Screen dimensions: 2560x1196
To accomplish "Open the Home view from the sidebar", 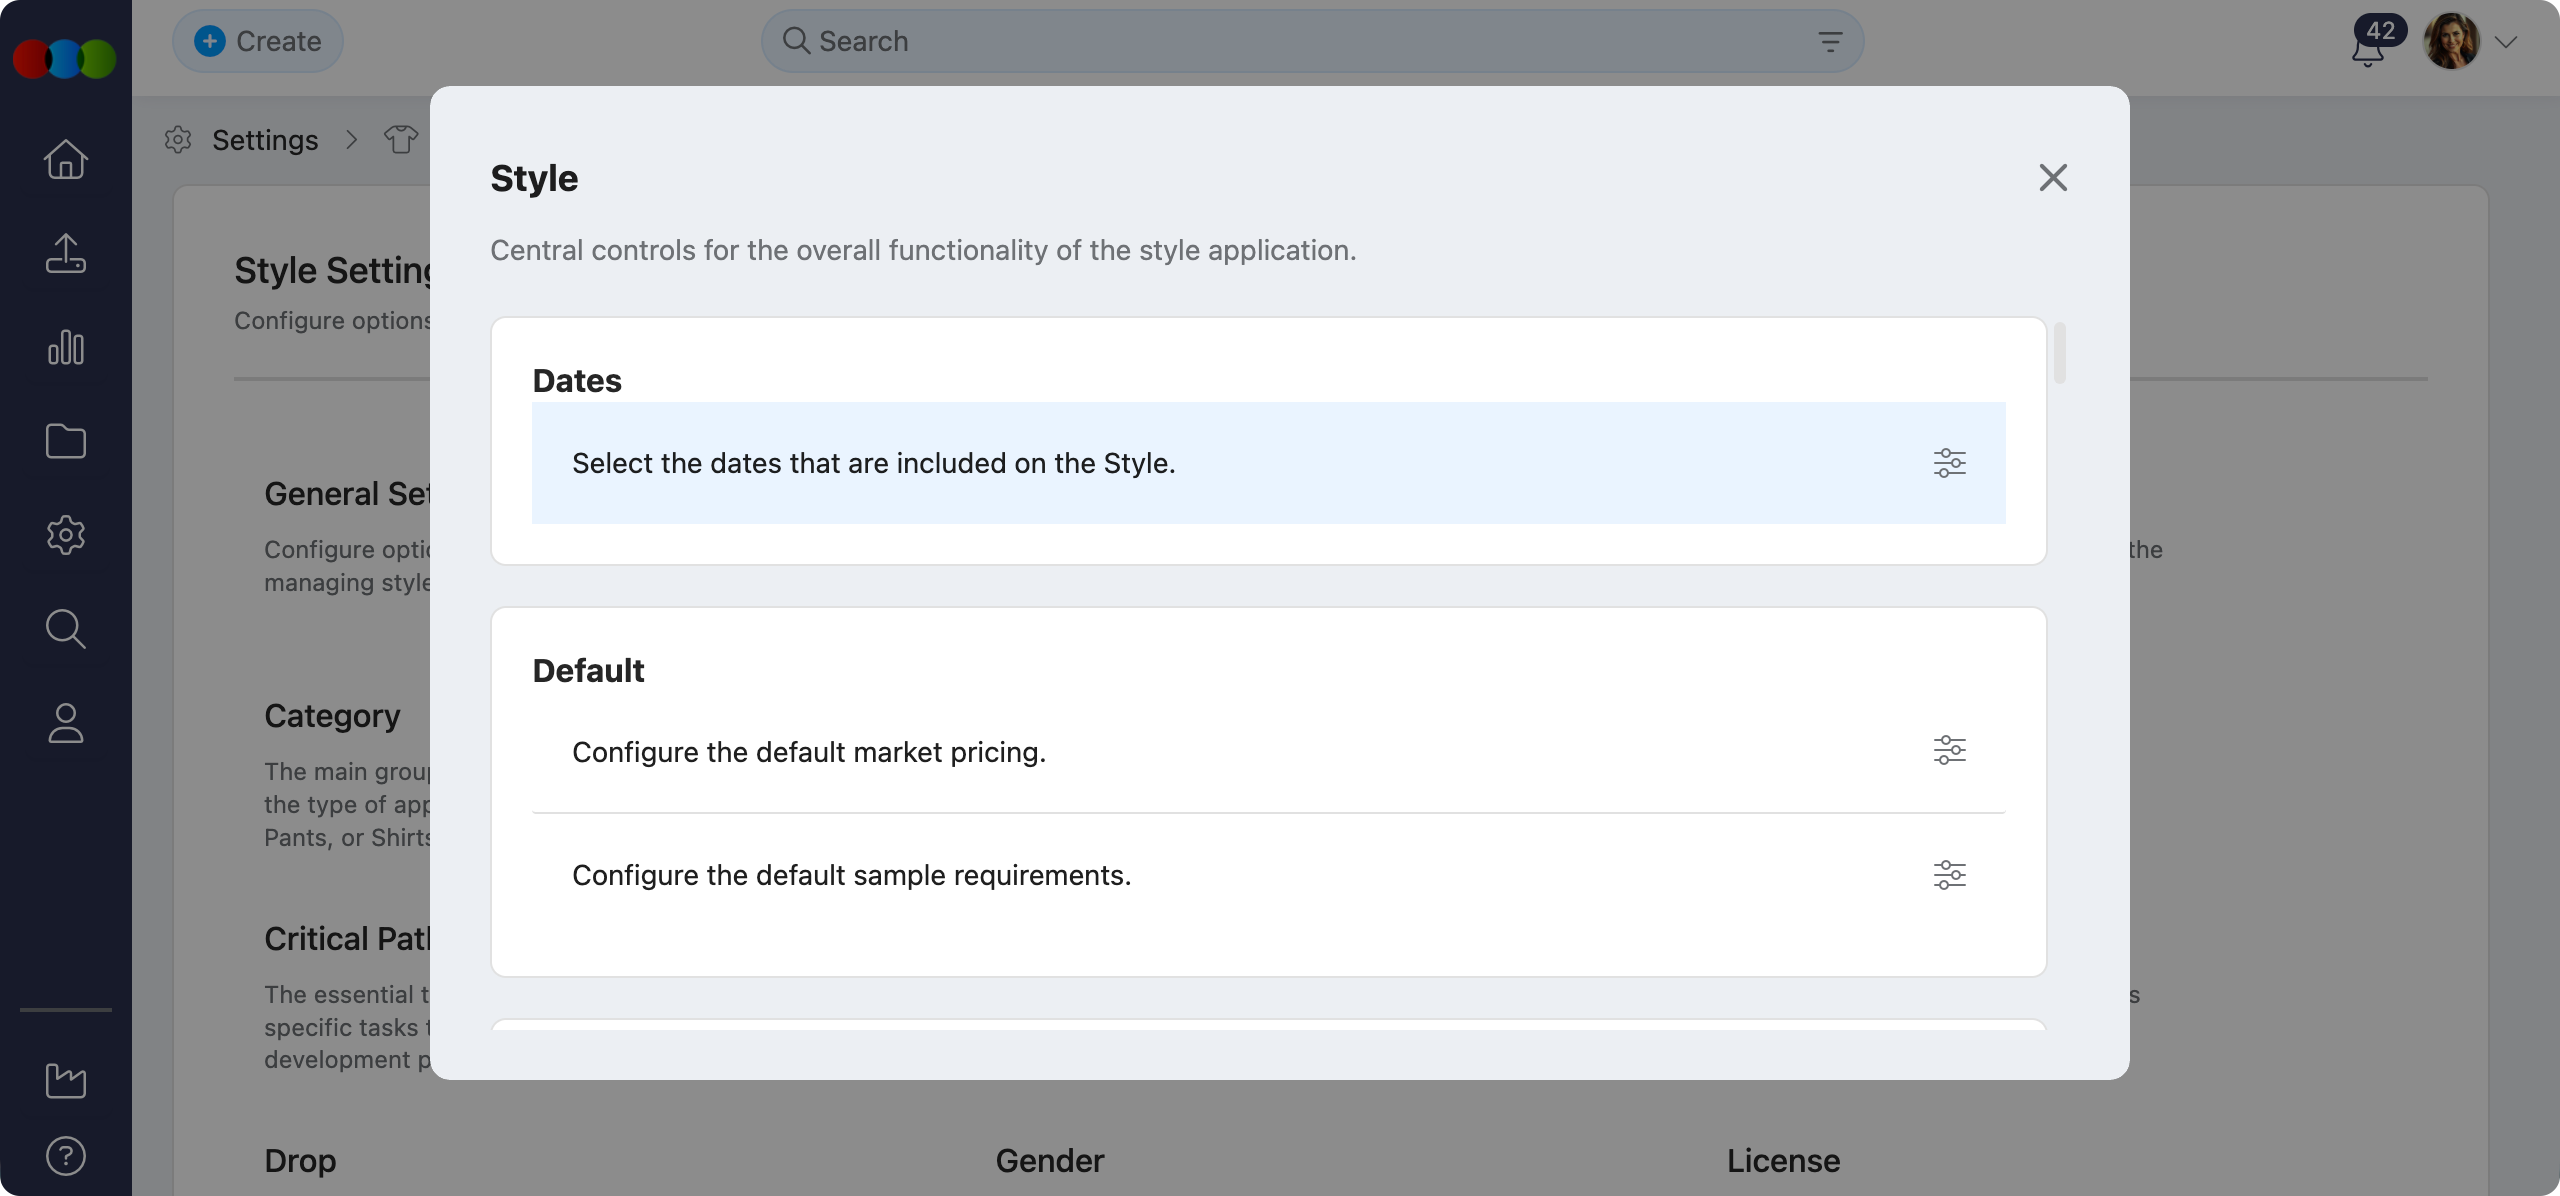I will [65, 159].
